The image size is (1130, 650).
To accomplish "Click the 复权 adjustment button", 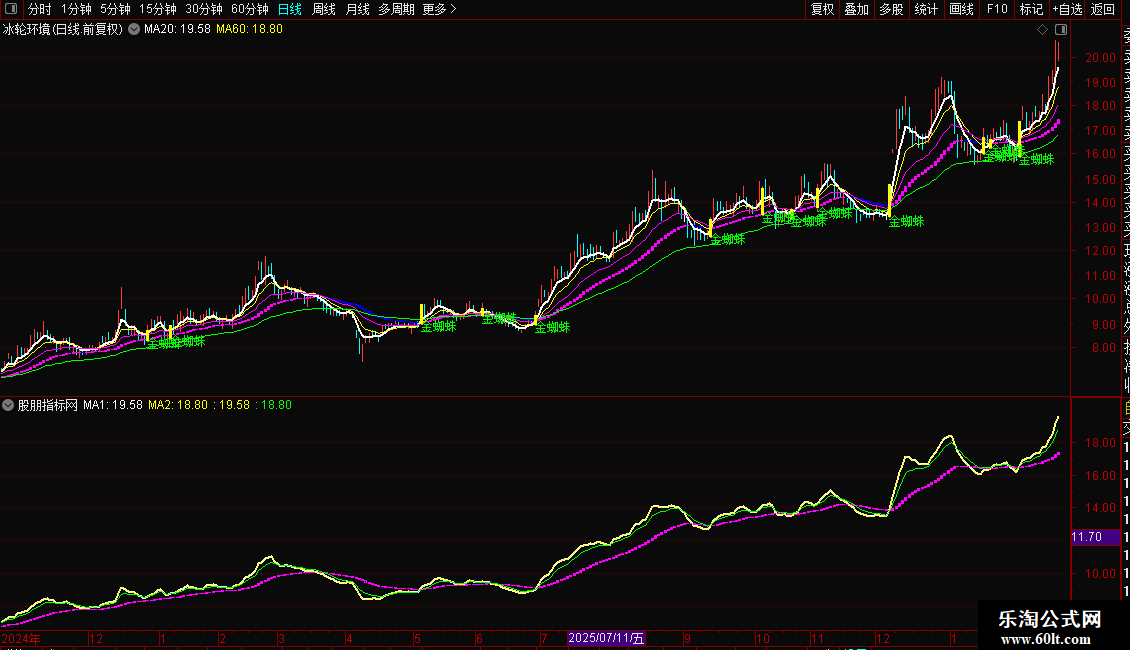I will [x=822, y=9].
